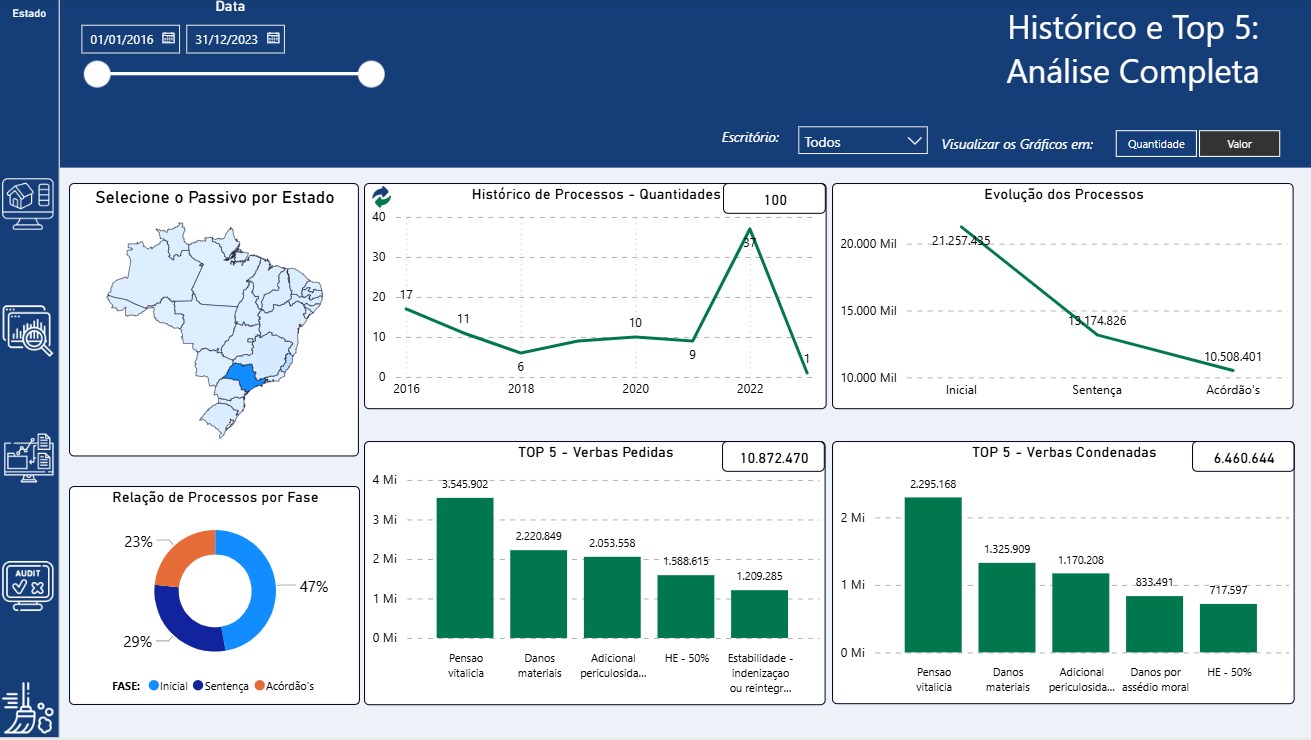Switch graphs to Quantidade view
Image resolution: width=1311 pixels, height=740 pixels.
pos(1156,144)
